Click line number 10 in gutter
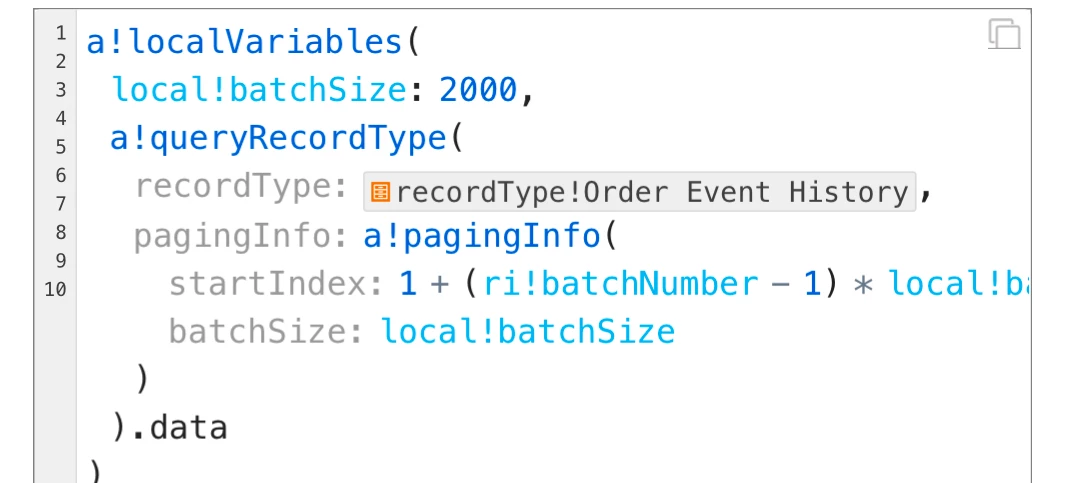Image resolution: width=1080 pixels, height=483 pixels. click(56, 289)
